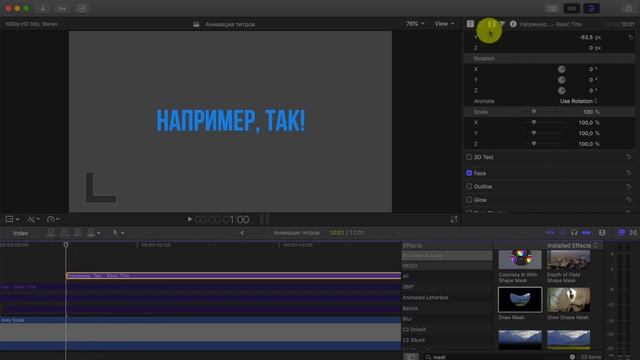Select the Basic Title clip in timeline
Screen dimensions: 640x360
(233, 276)
